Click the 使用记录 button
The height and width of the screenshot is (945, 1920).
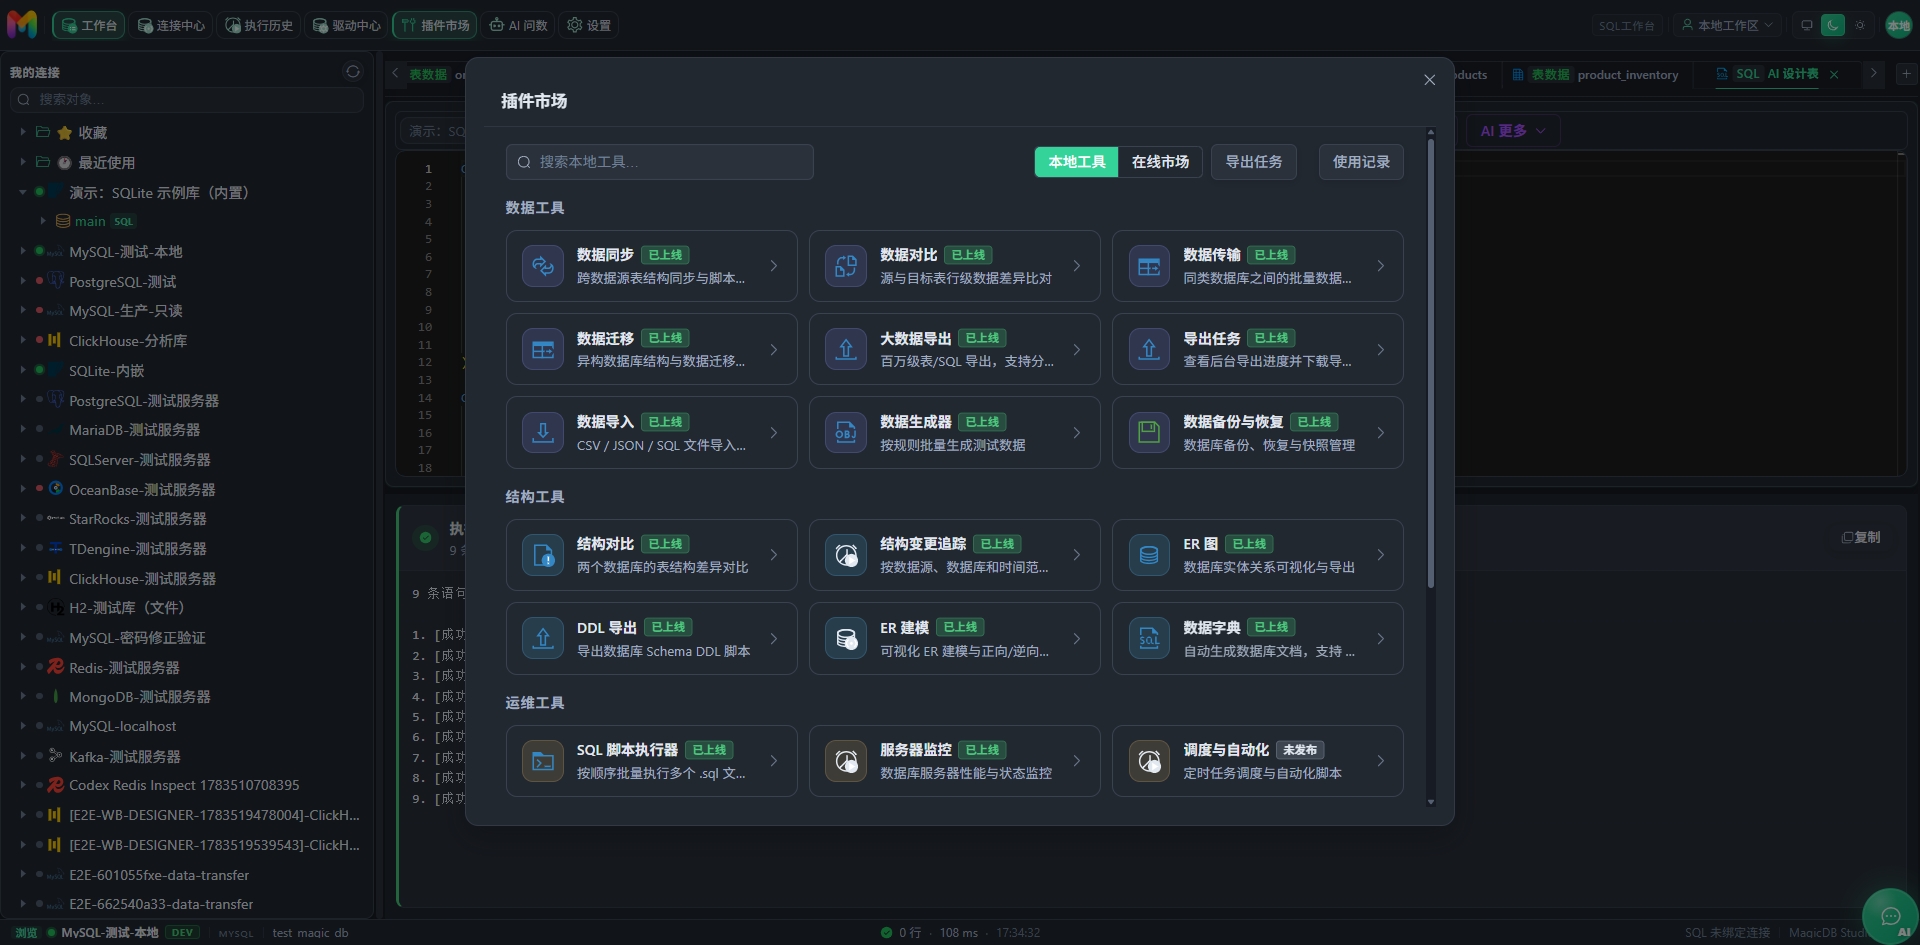coord(1361,162)
